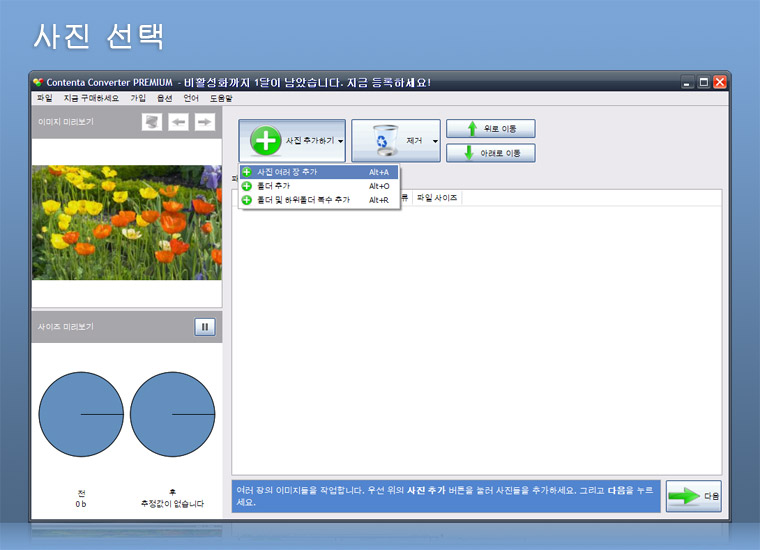Close the Contenta Converter window
Screen dimensions: 760x550
point(720,82)
